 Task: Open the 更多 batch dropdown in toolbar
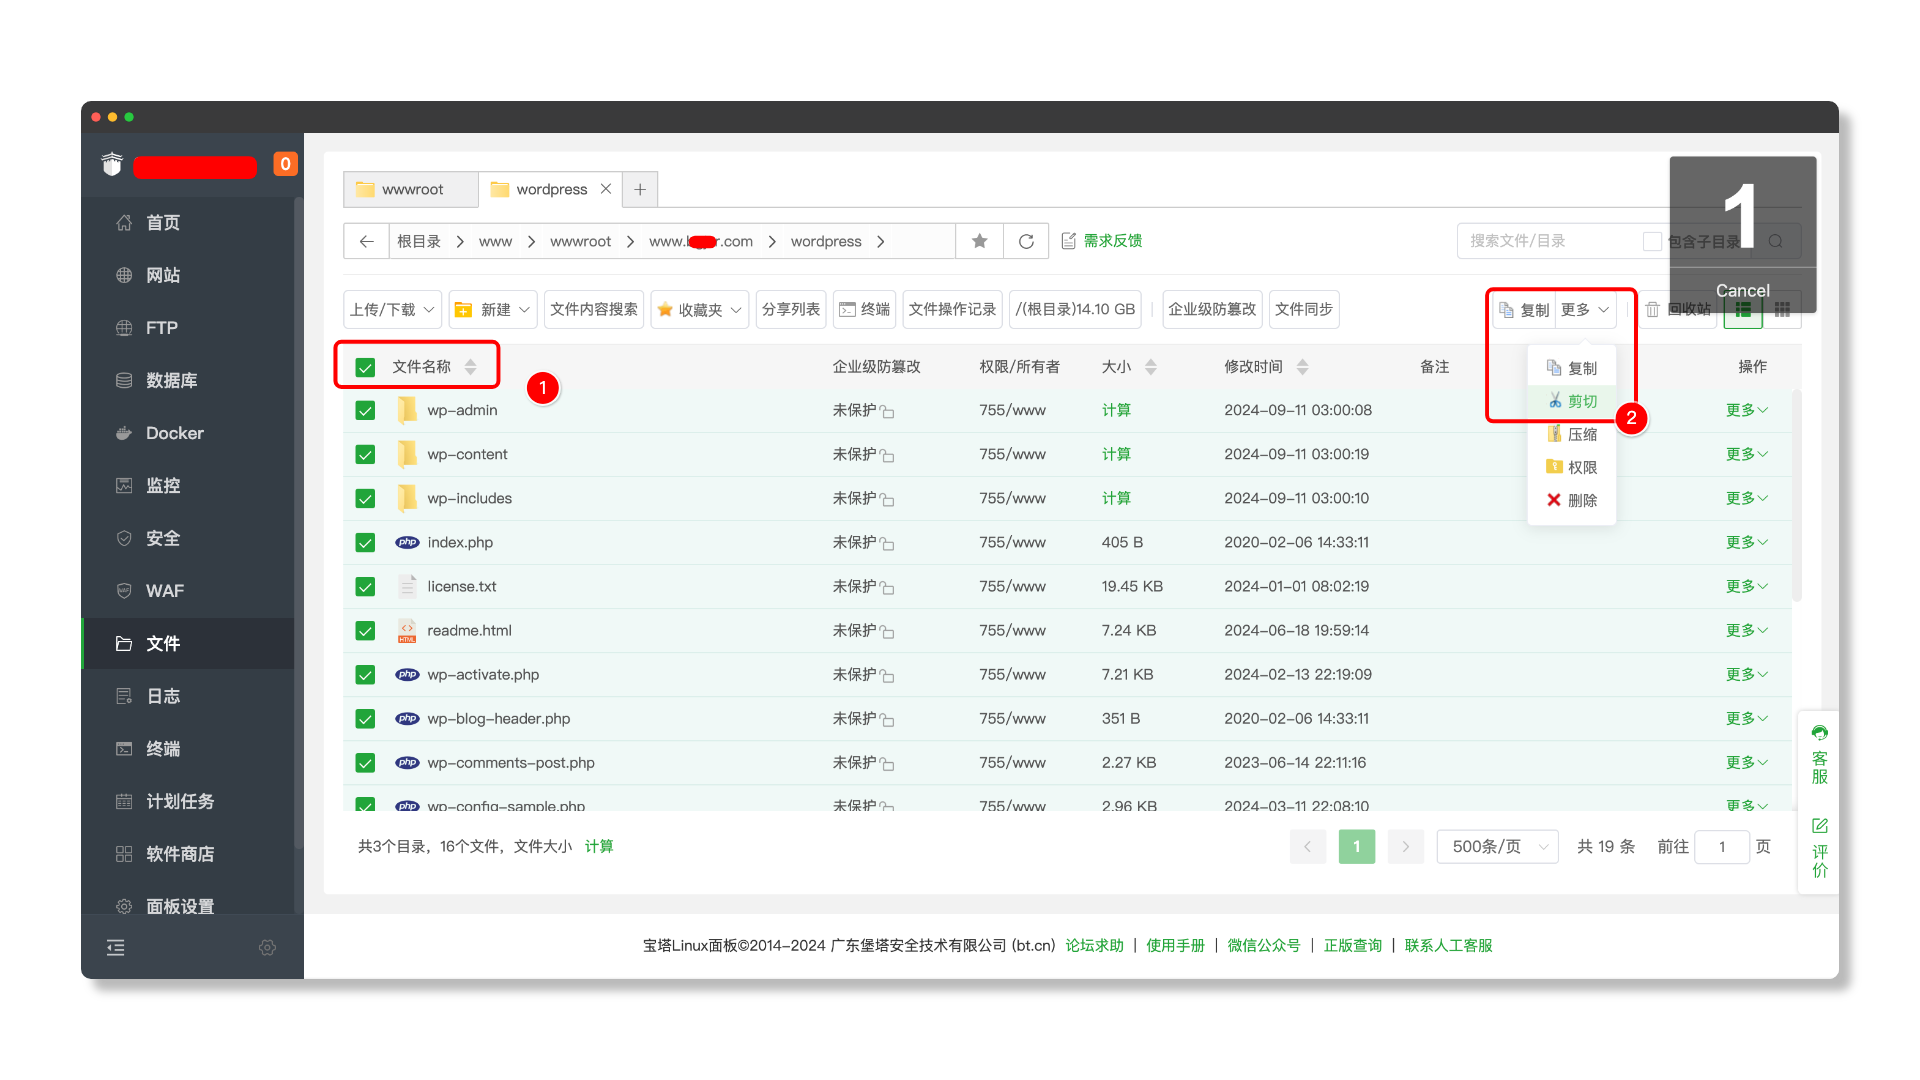point(1586,310)
